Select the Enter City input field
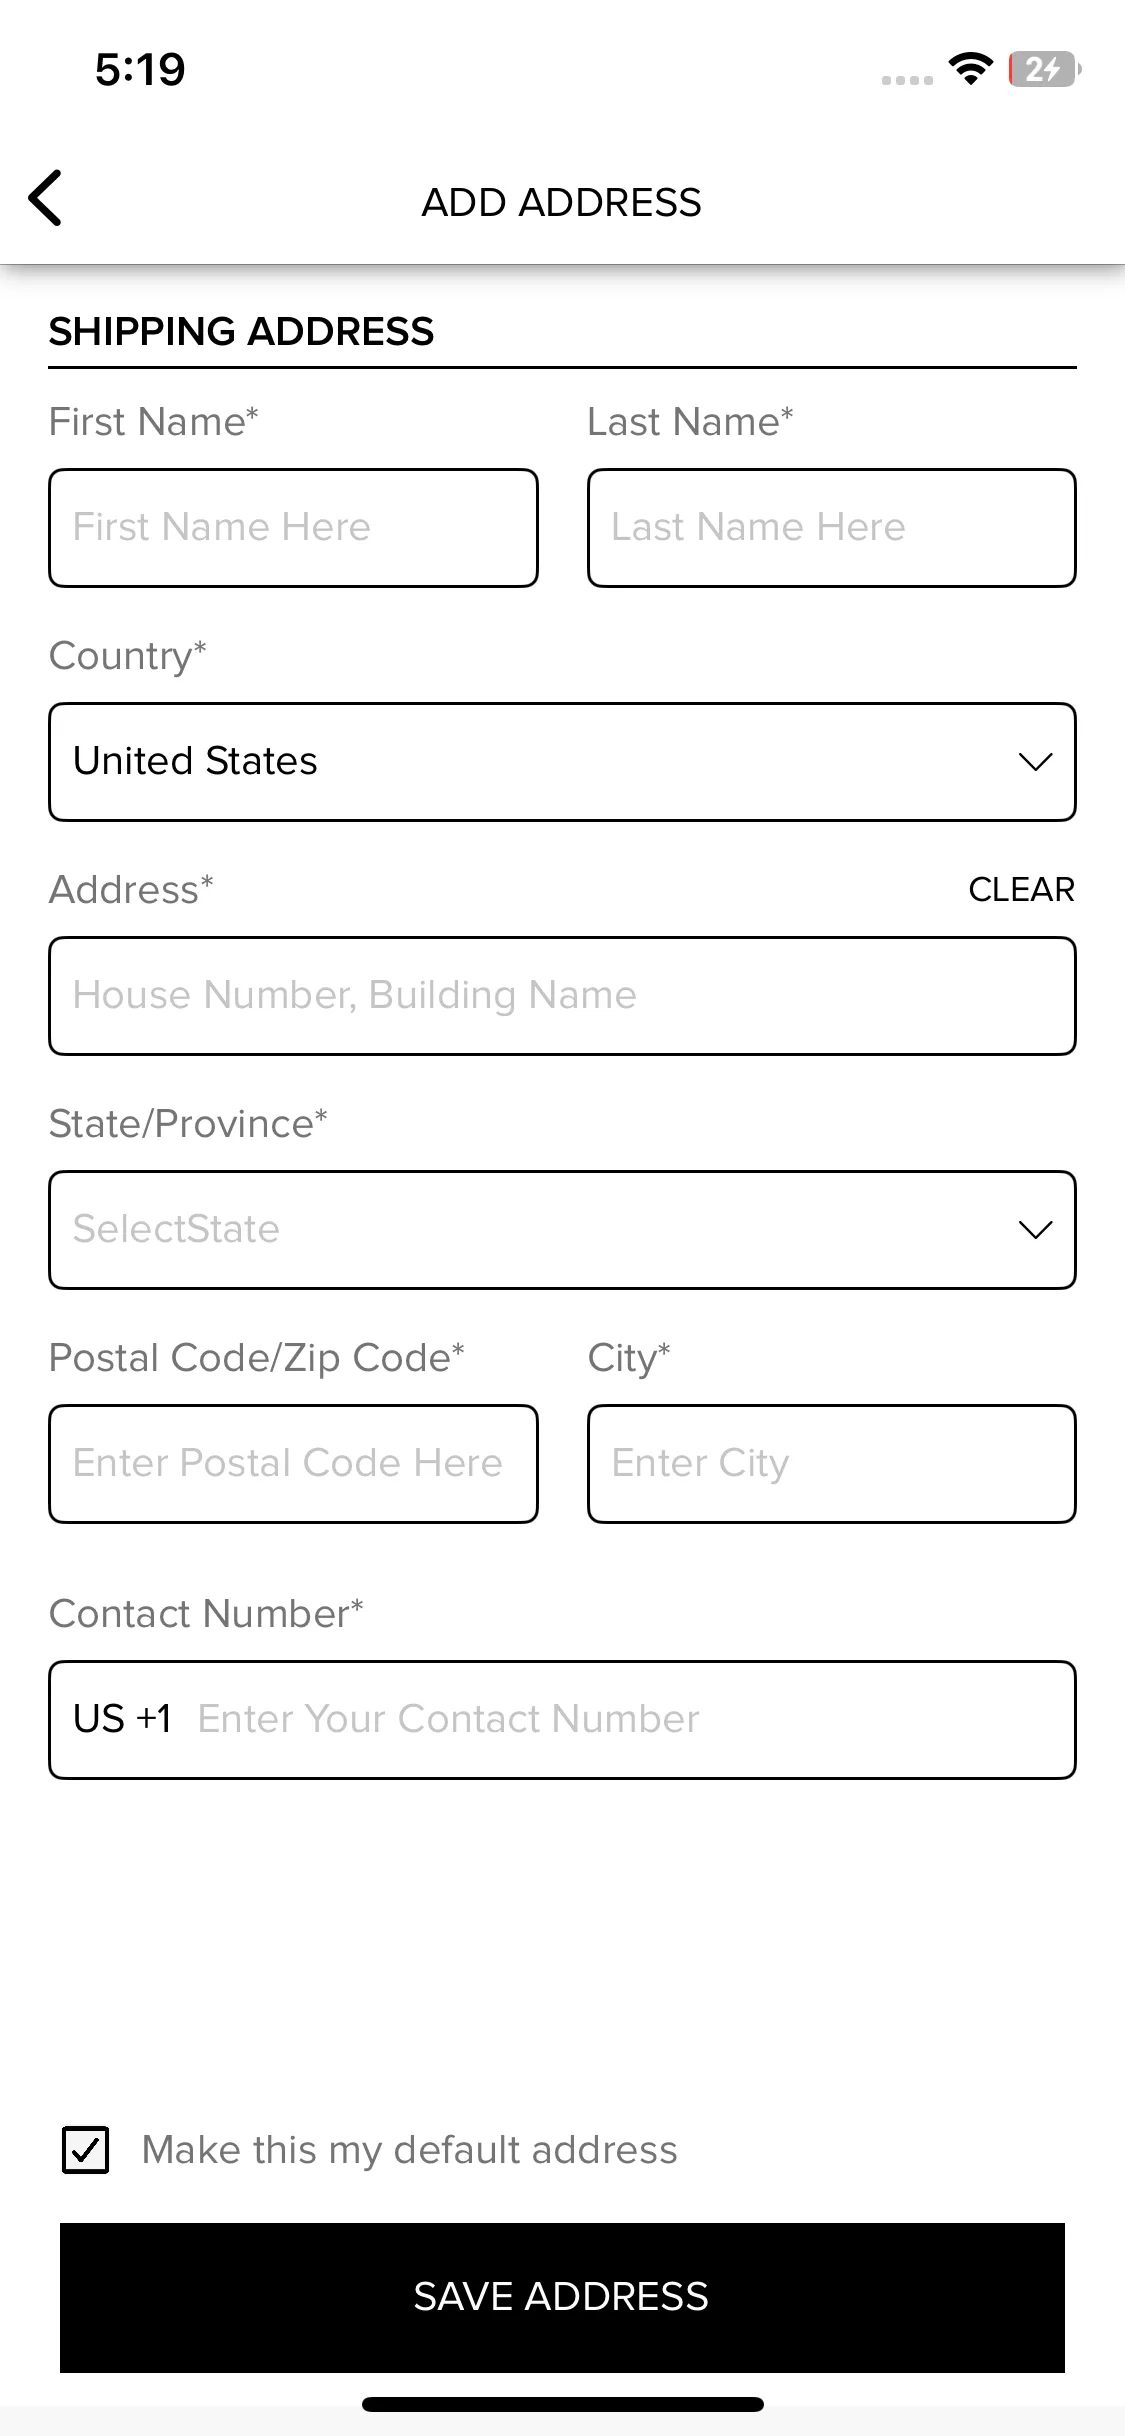1125x2436 pixels. pos(831,1464)
